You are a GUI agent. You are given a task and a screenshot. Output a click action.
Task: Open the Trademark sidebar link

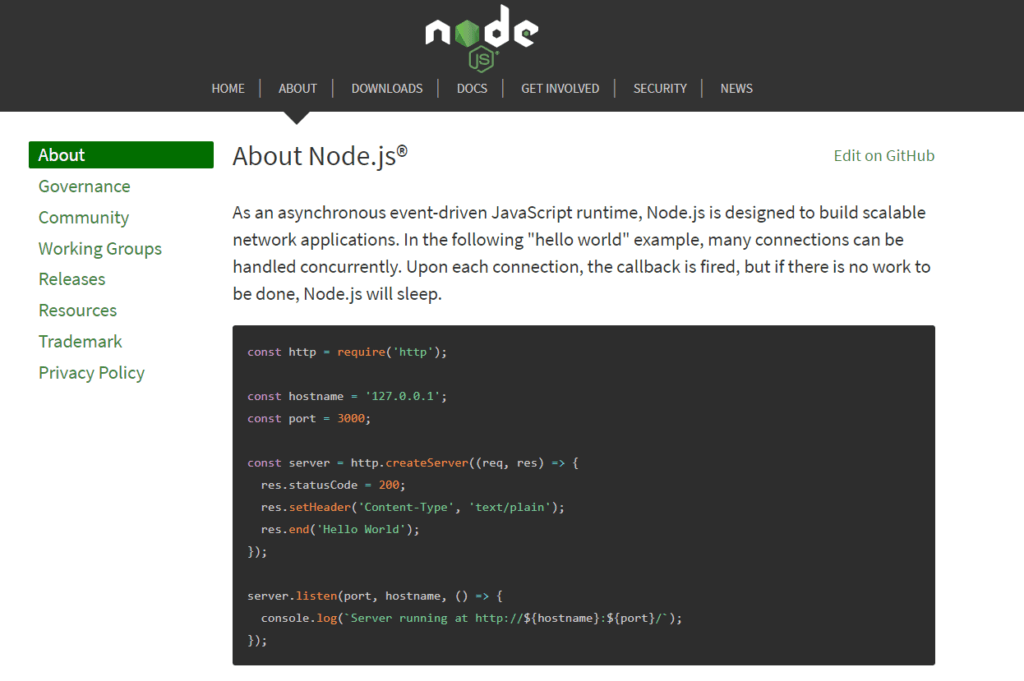click(x=80, y=341)
